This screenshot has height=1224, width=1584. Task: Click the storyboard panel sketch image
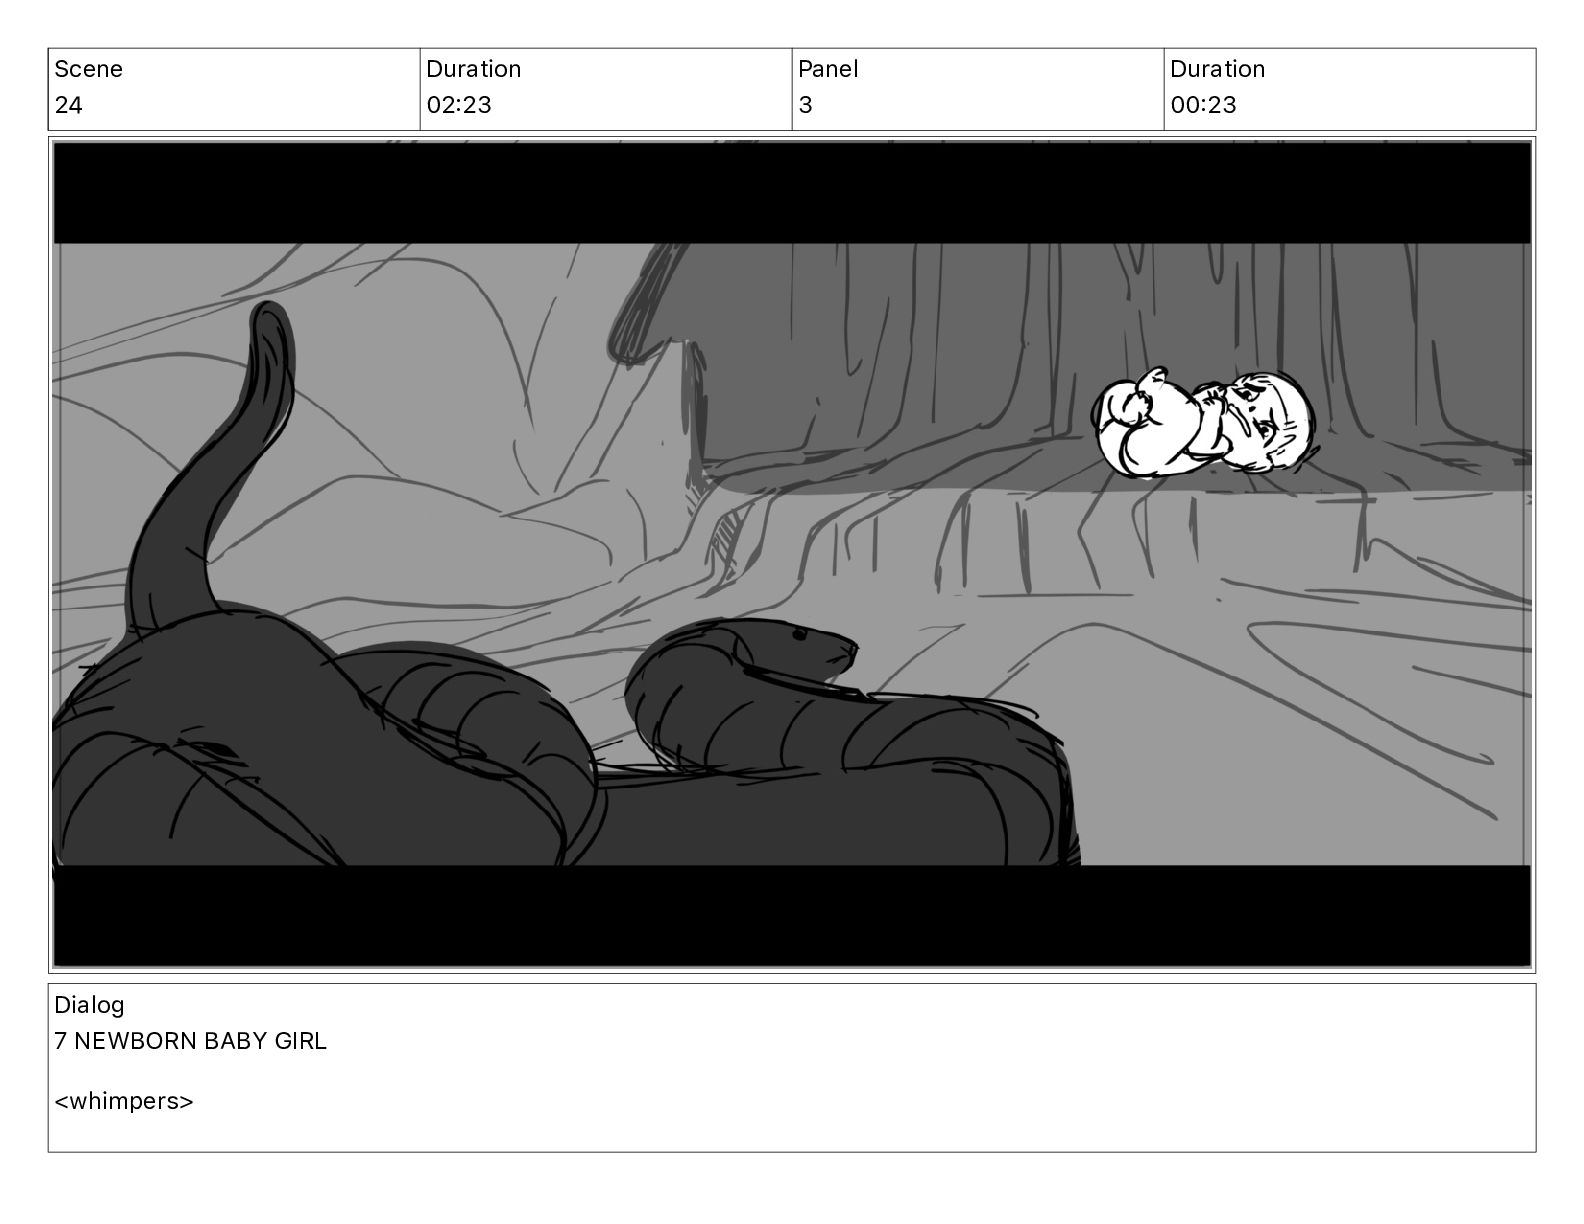791,555
